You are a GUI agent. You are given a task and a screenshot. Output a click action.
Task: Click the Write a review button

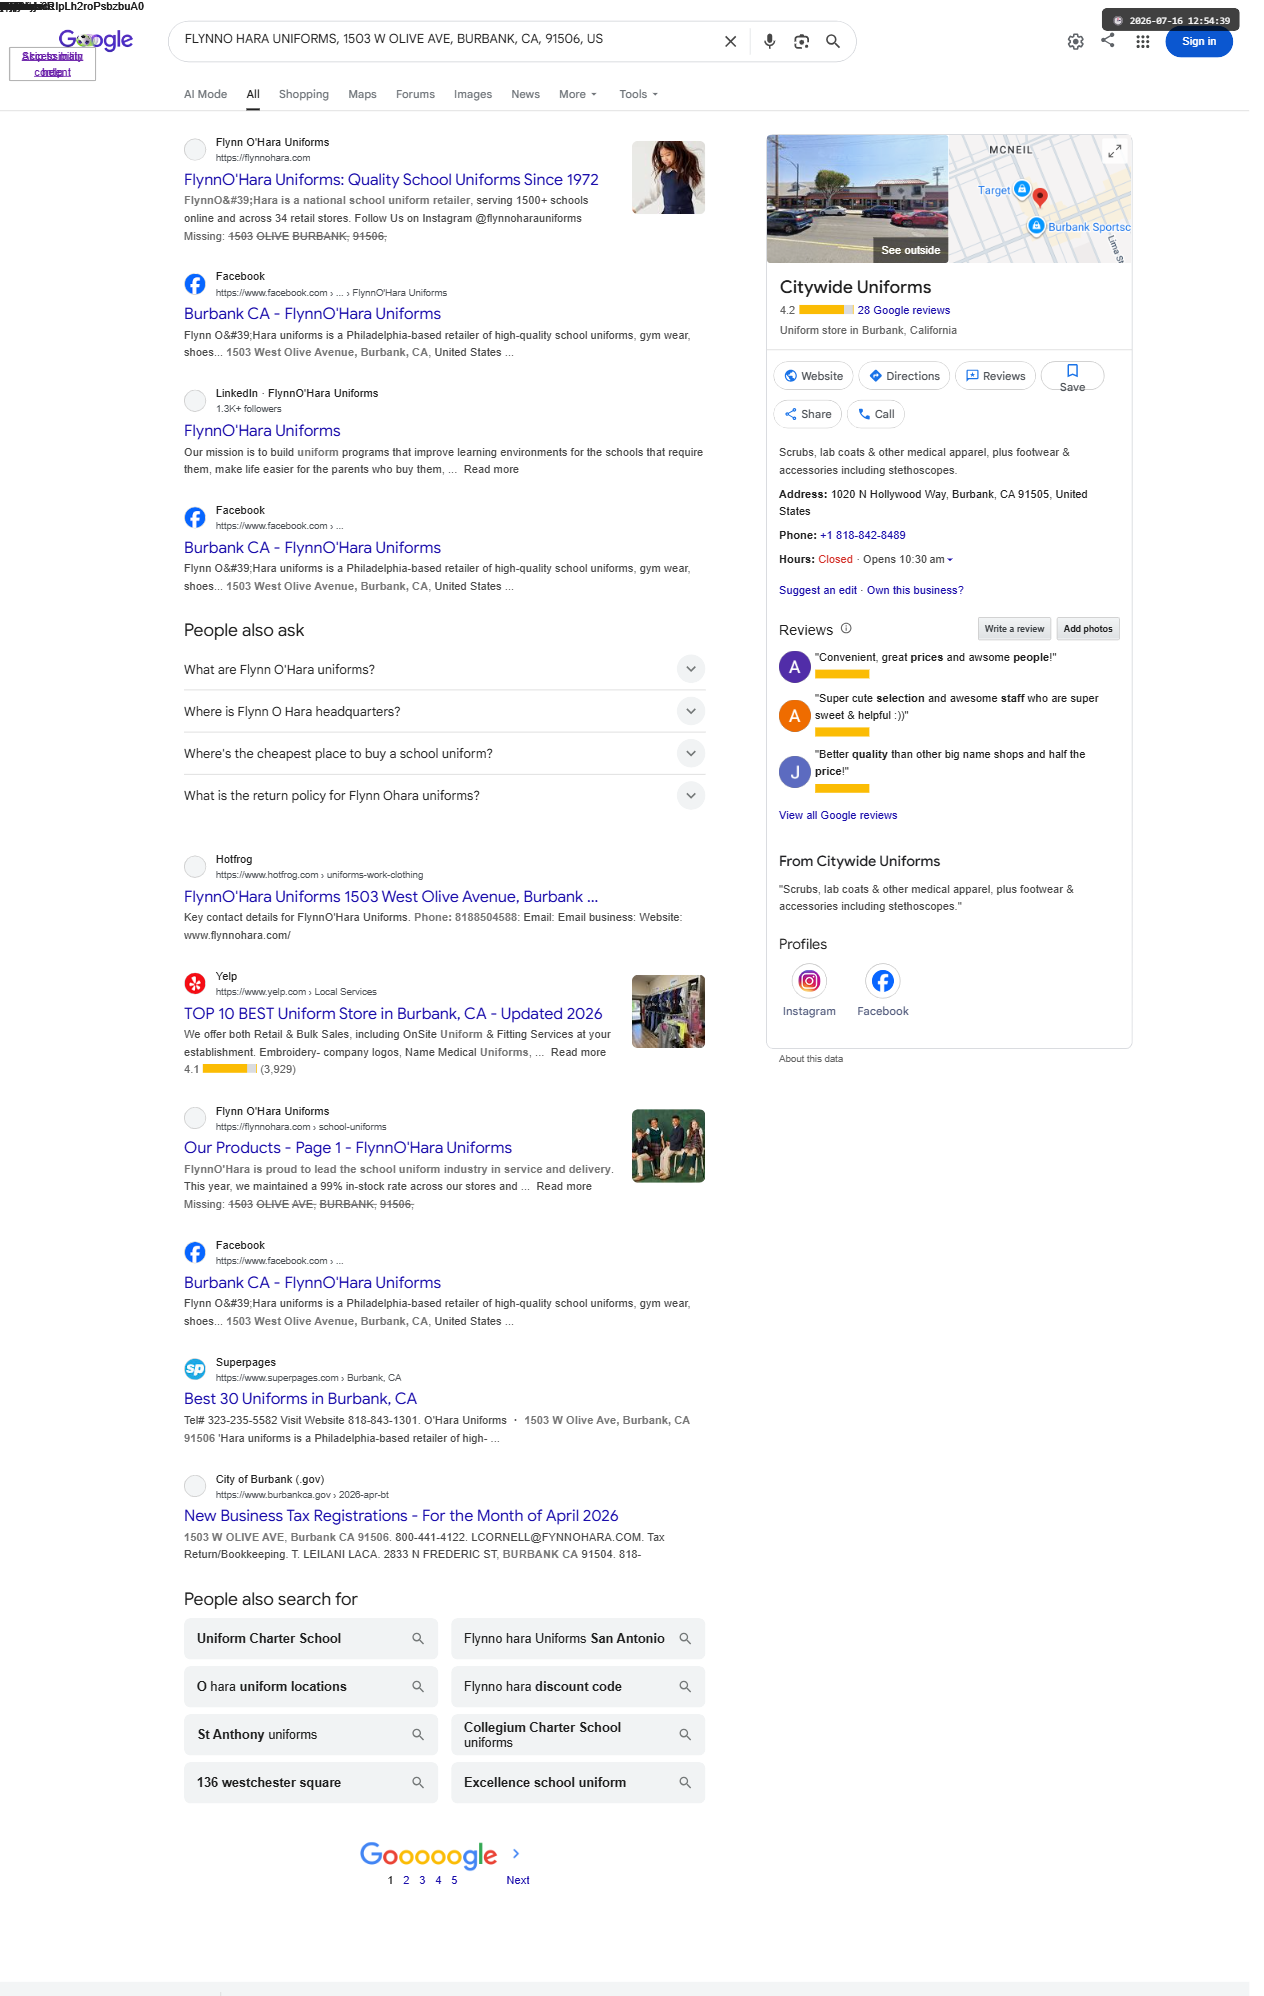pos(1014,629)
